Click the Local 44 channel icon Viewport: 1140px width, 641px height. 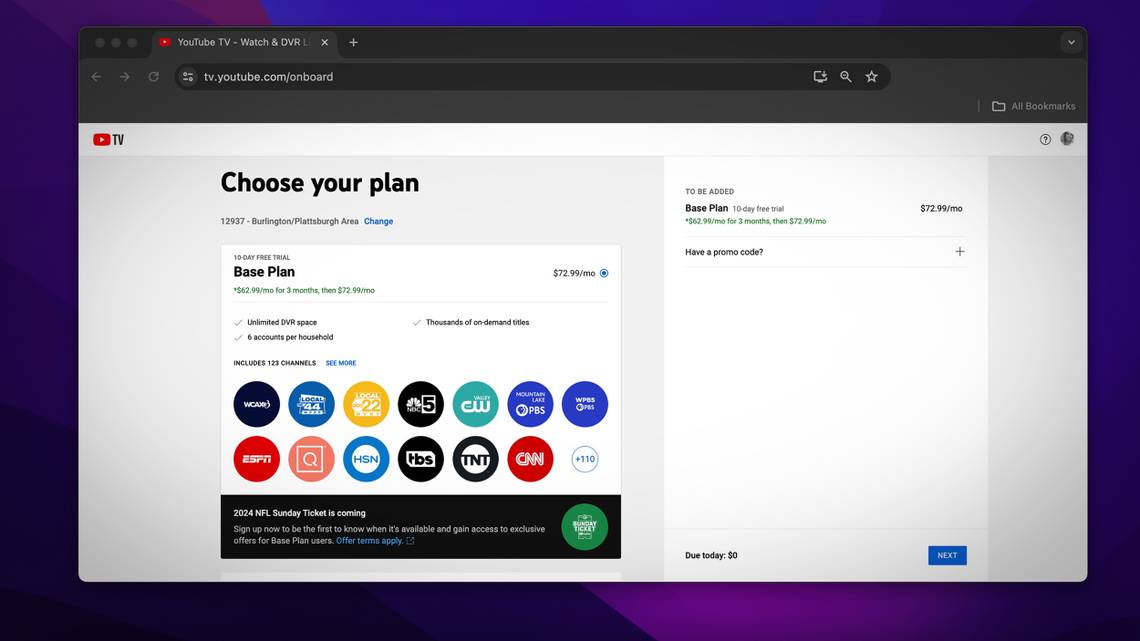pos(311,404)
